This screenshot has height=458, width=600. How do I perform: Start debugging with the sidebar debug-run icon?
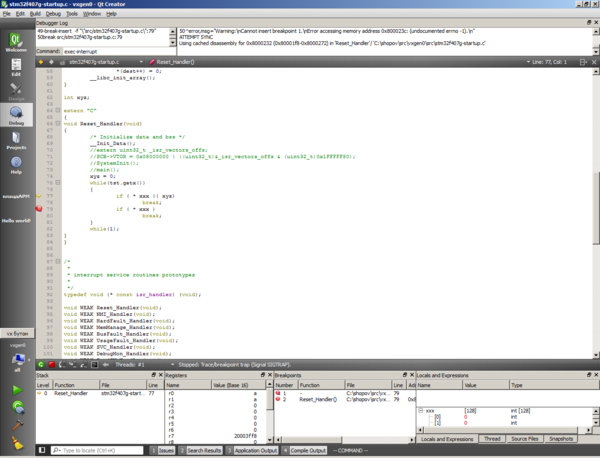[18, 407]
